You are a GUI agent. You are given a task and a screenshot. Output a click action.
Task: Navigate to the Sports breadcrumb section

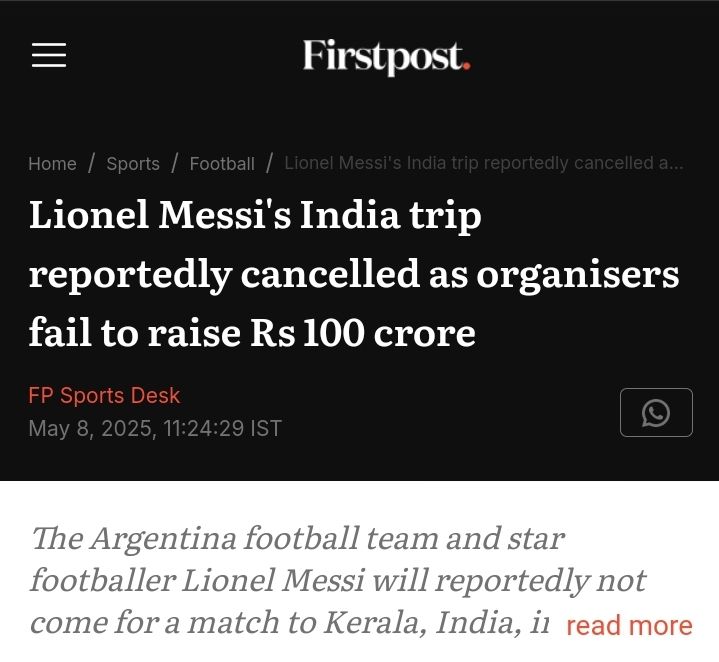133,164
